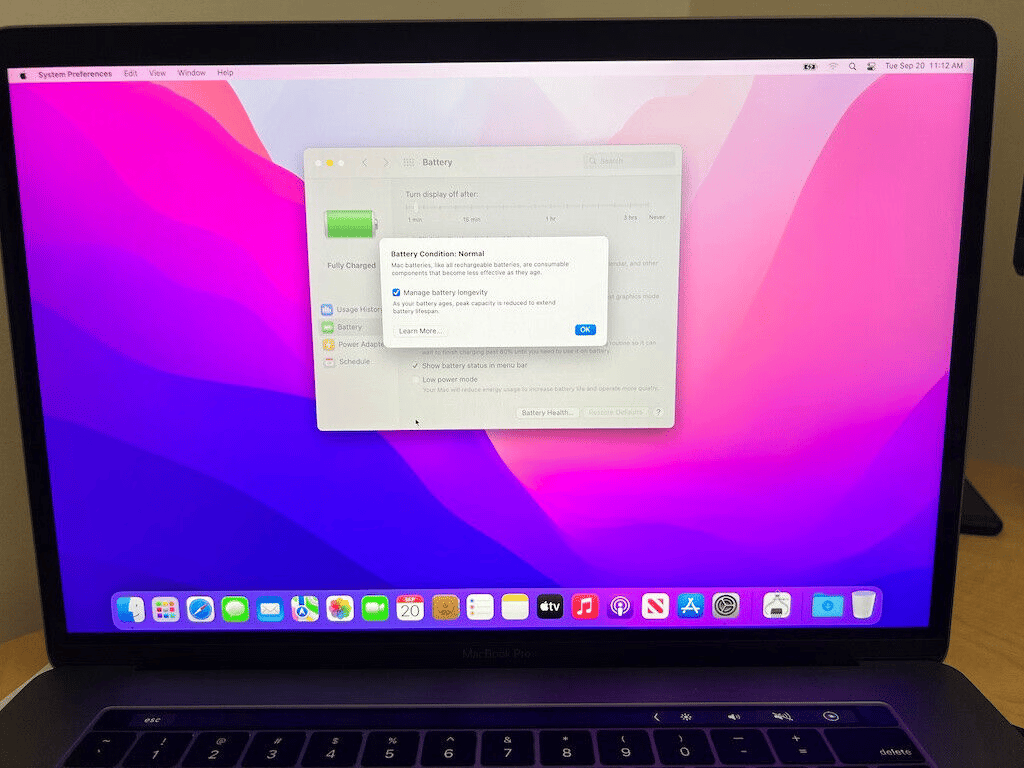Uncheck Manage battery longevity

point(396,293)
